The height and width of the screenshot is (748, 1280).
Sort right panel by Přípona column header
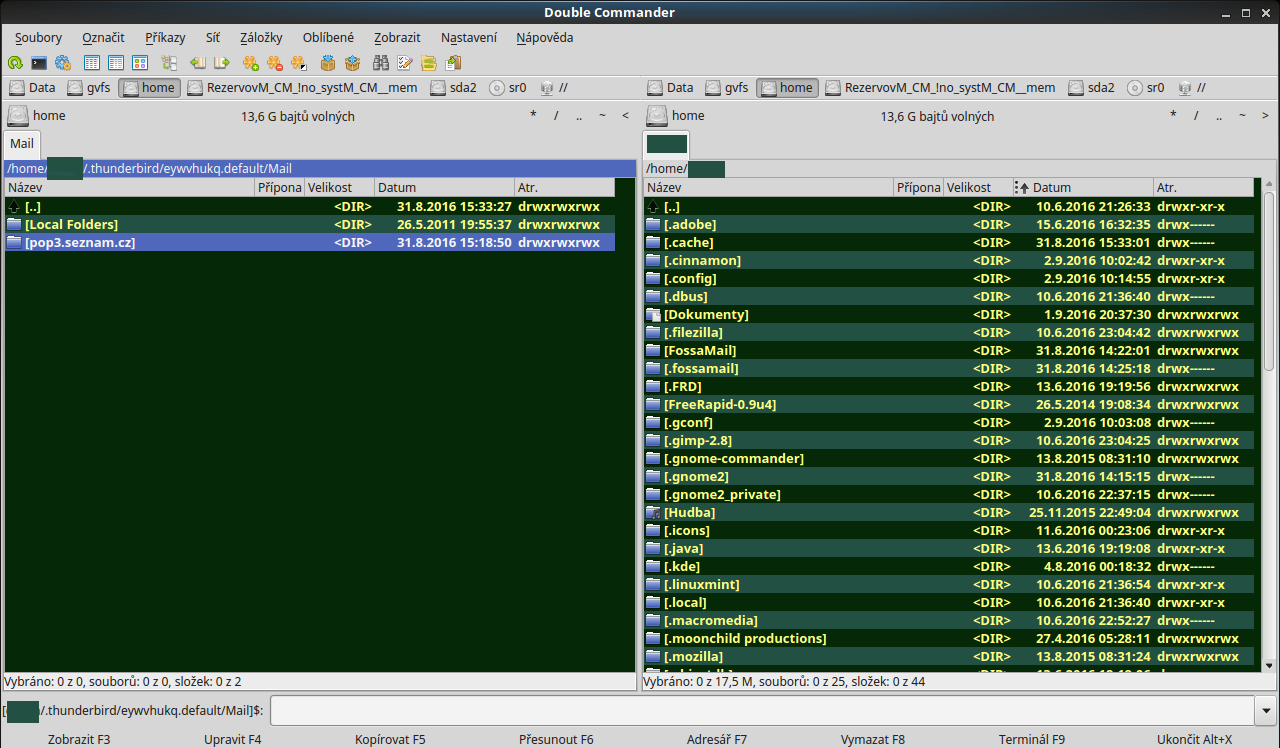pyautogui.click(x=919, y=187)
